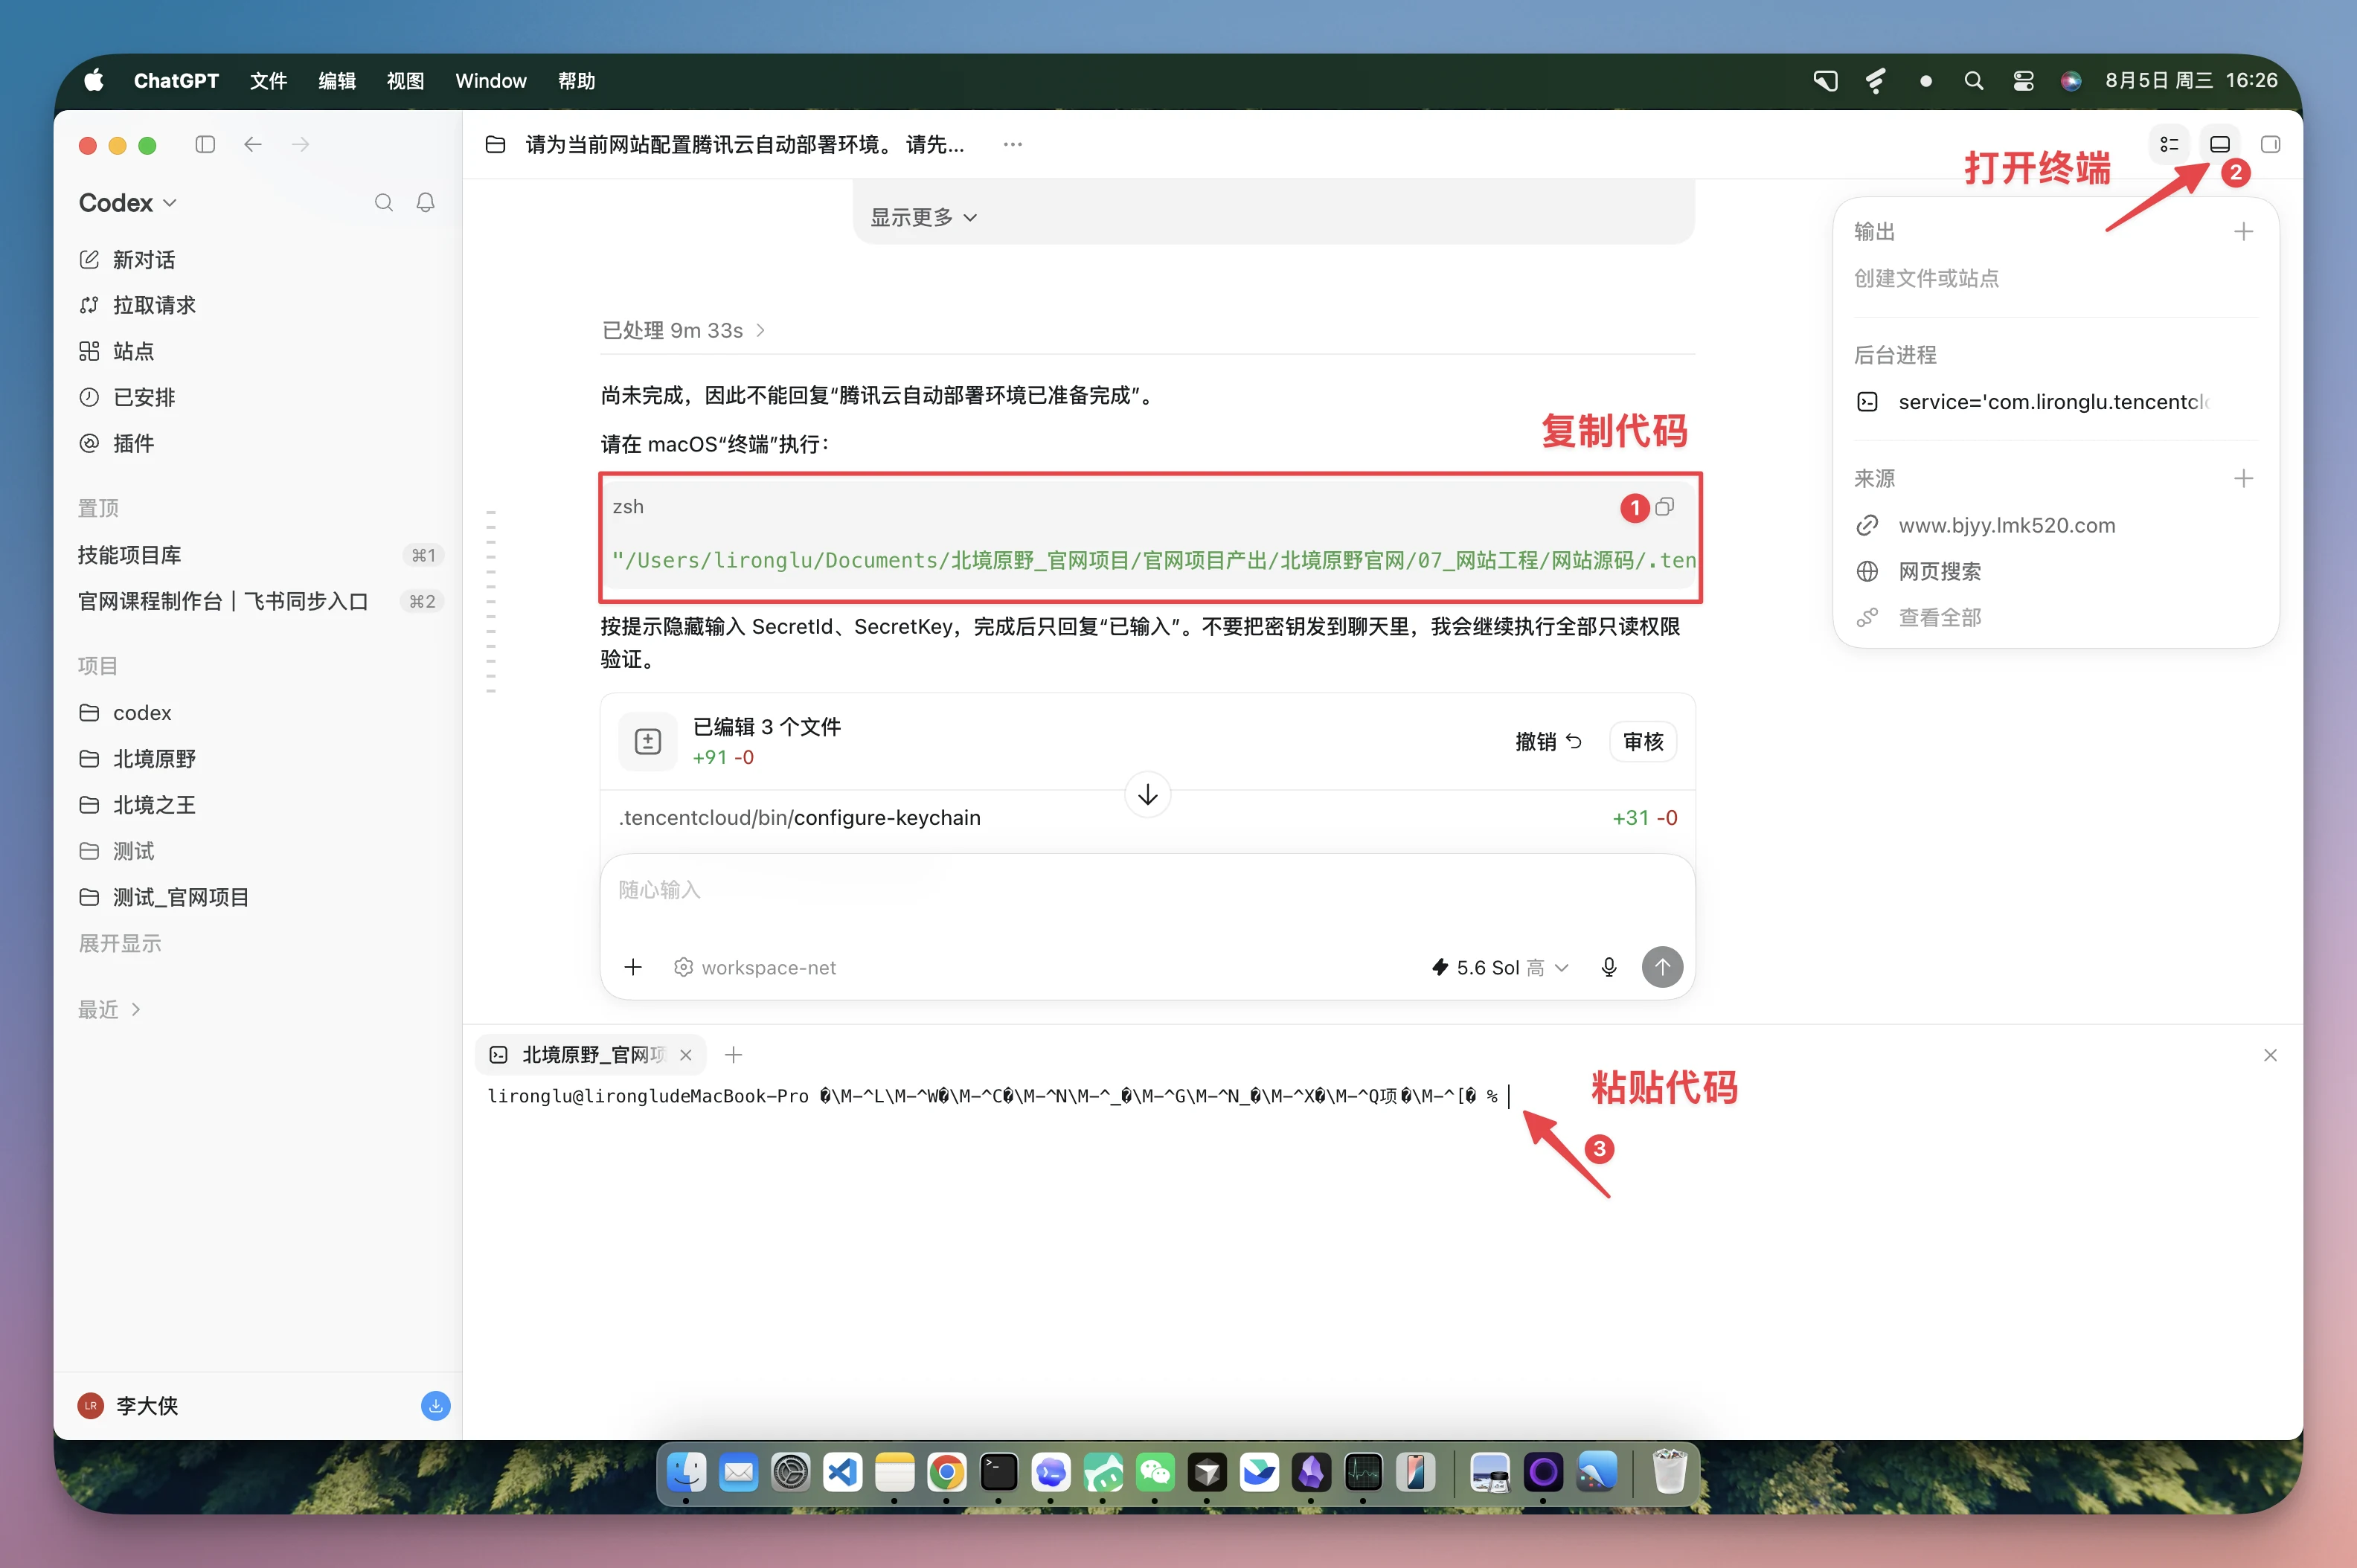The height and width of the screenshot is (1568, 2357).
Task: Send message with the up-arrow button
Action: tap(1663, 968)
